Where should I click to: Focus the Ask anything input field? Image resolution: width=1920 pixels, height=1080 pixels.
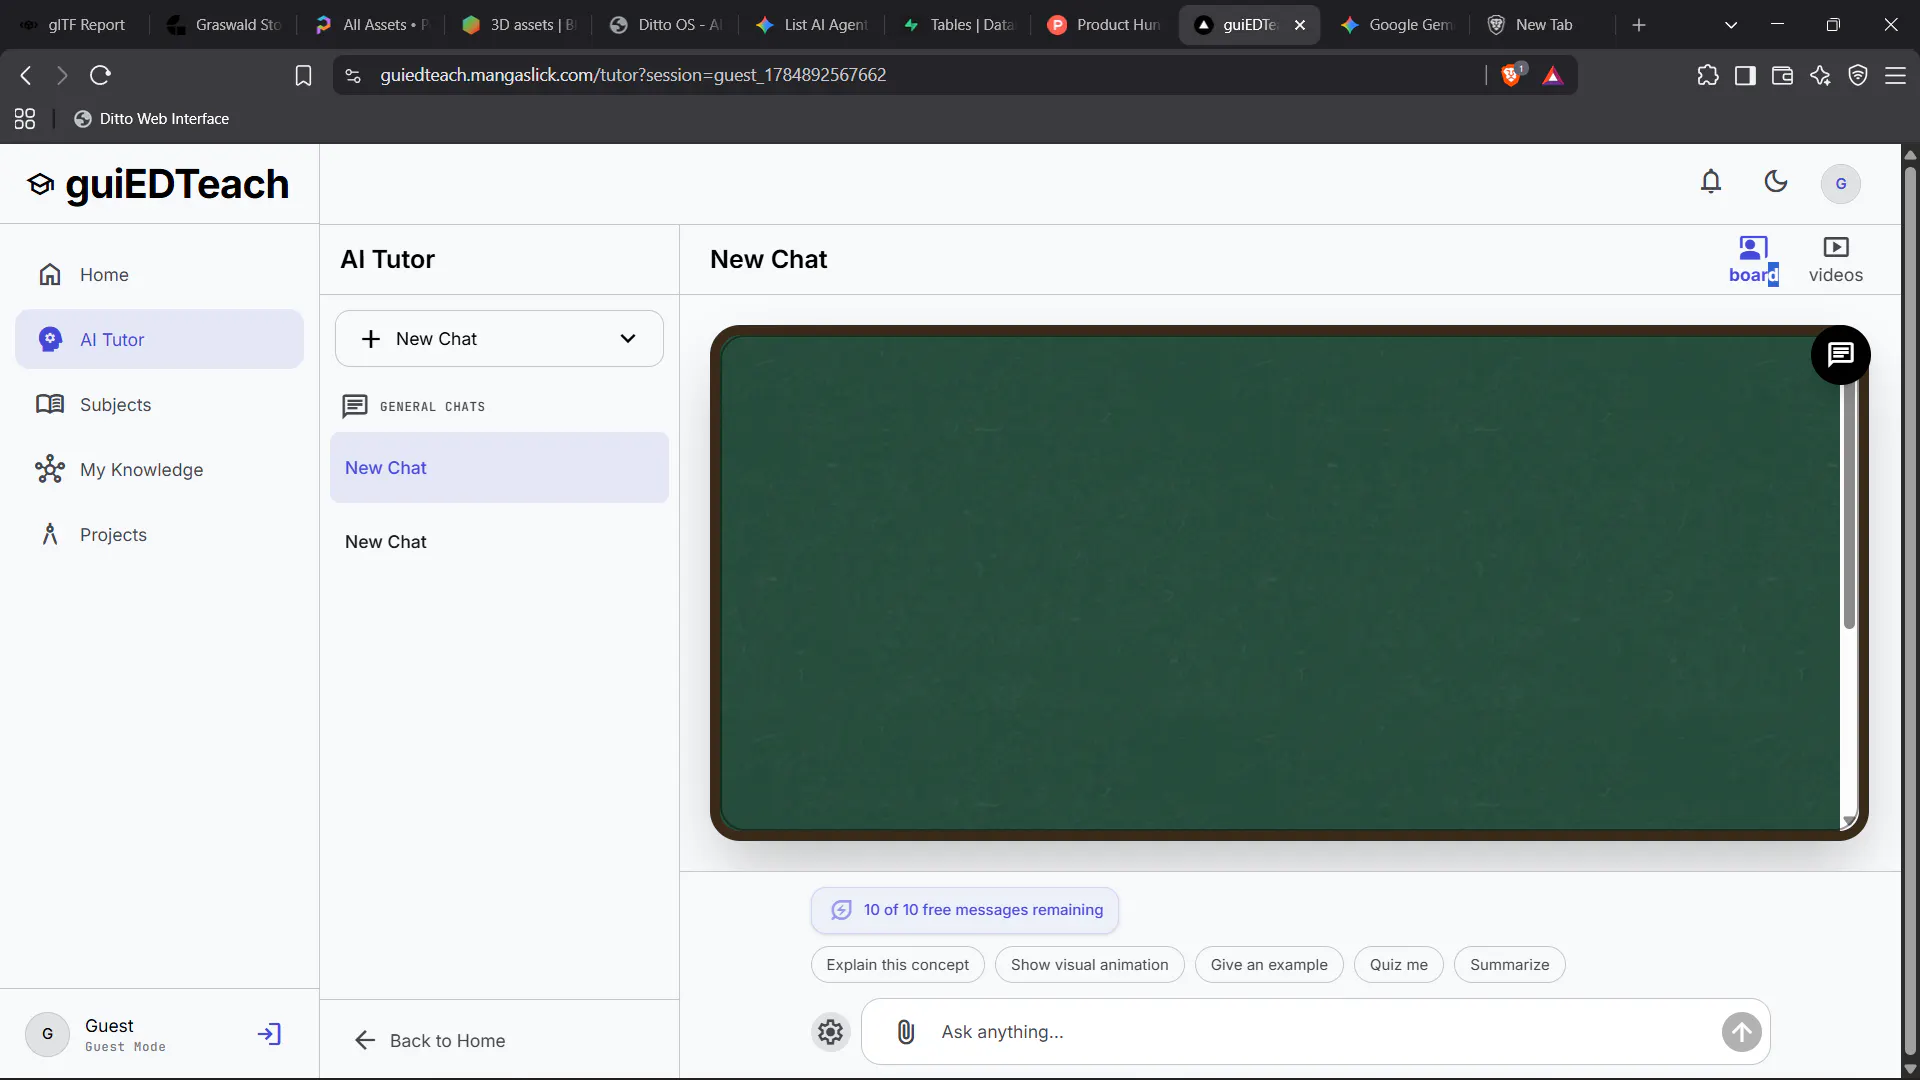point(1316,1032)
